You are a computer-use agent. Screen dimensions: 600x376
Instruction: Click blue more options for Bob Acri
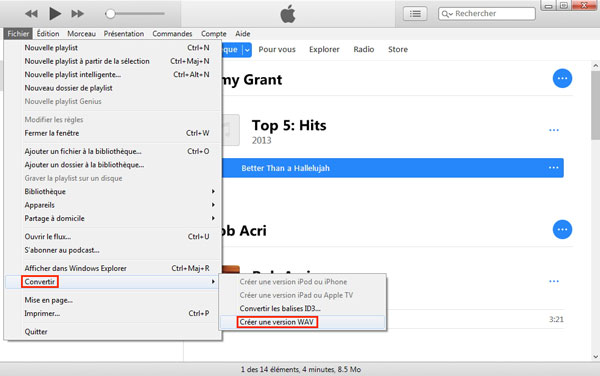(x=562, y=230)
